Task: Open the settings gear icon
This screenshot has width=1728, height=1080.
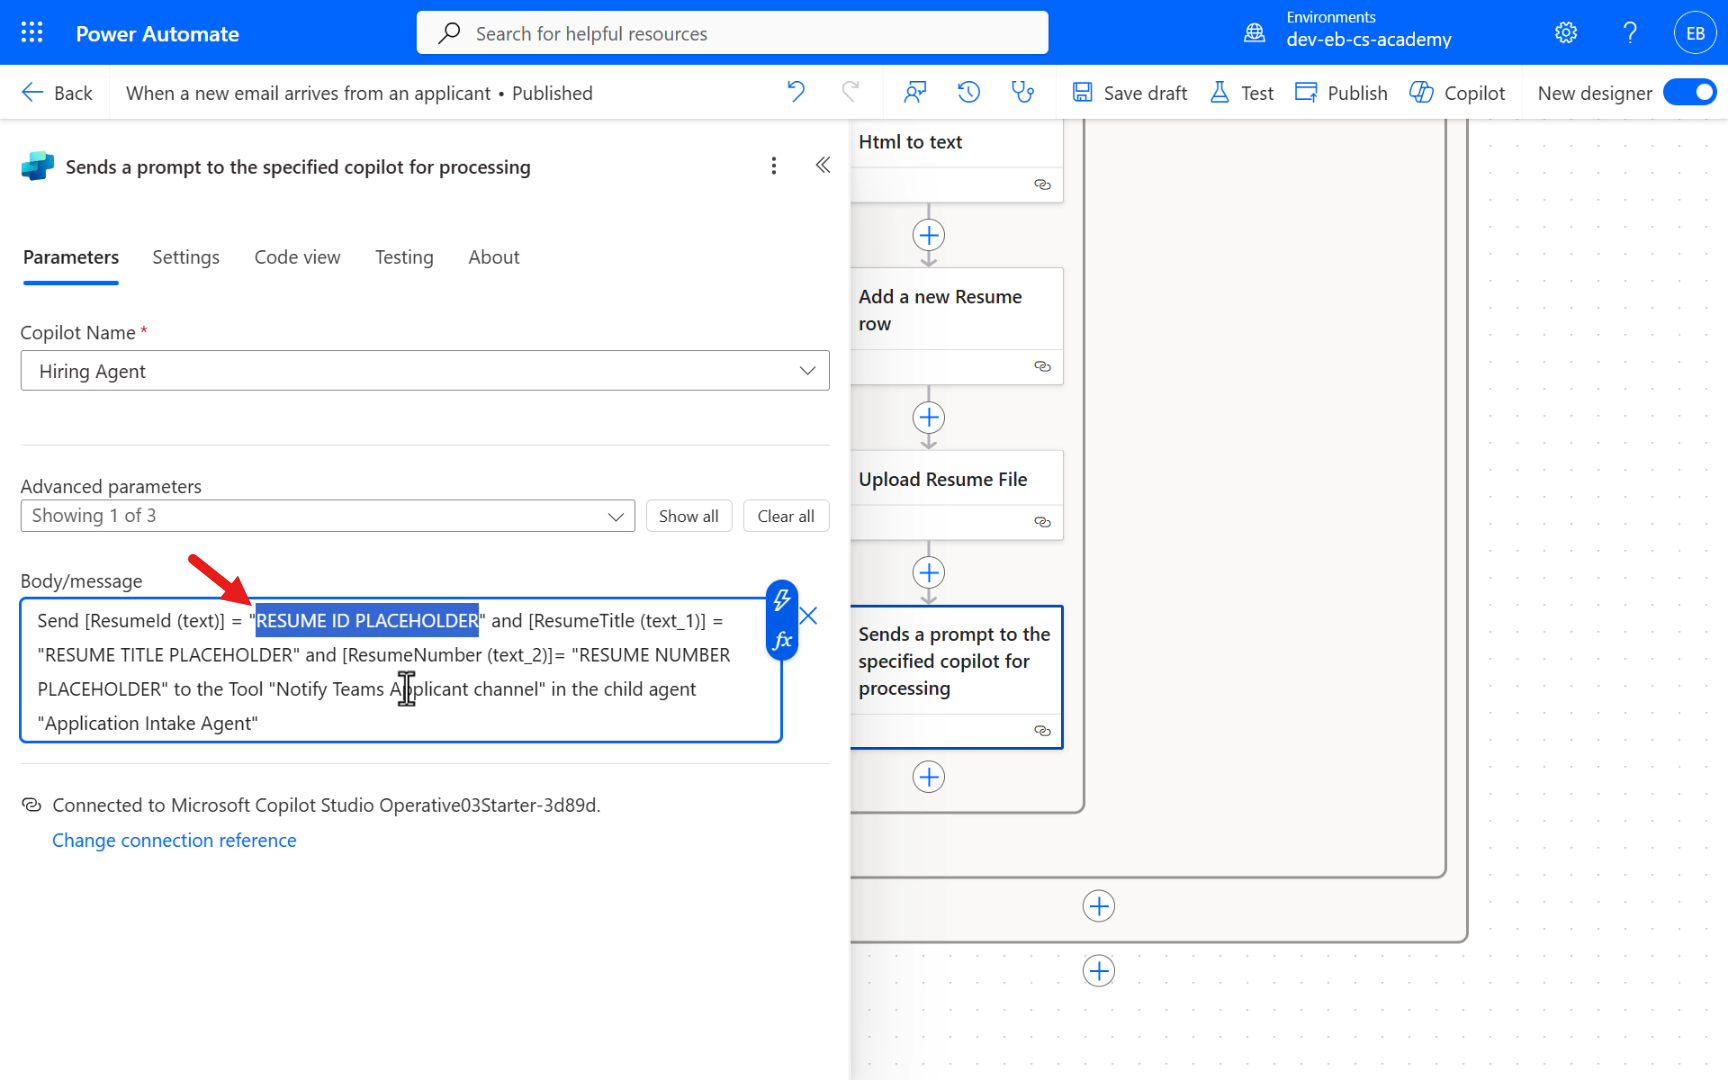Action: click(1565, 33)
